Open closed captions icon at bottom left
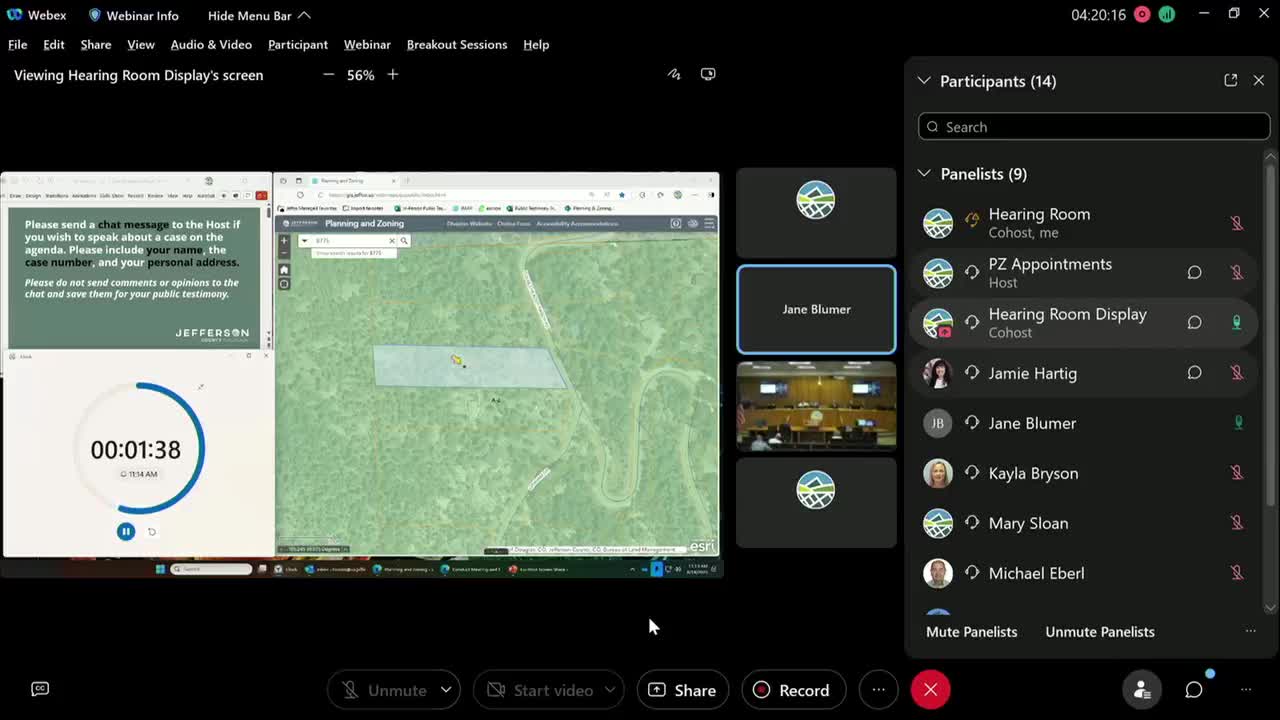Image resolution: width=1280 pixels, height=720 pixels. click(40, 689)
